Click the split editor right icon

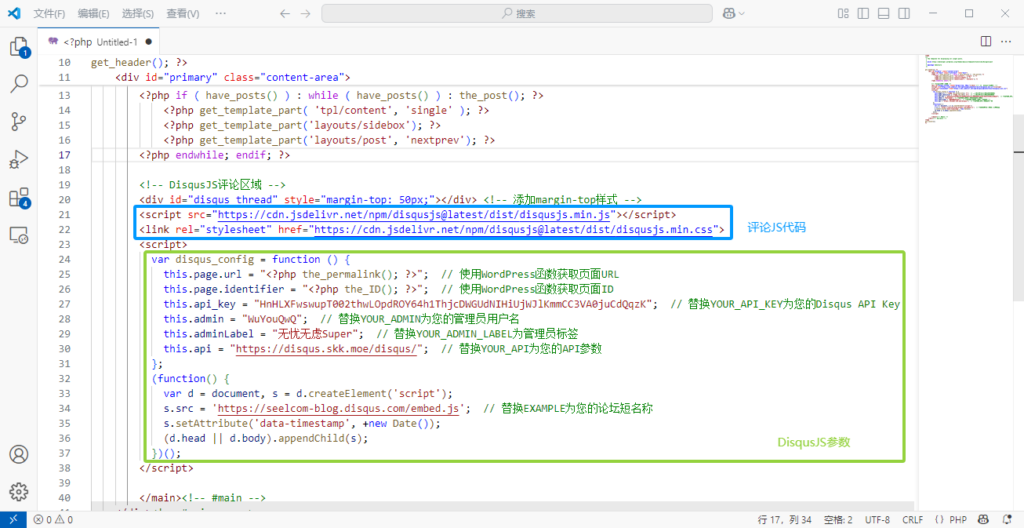coord(985,42)
